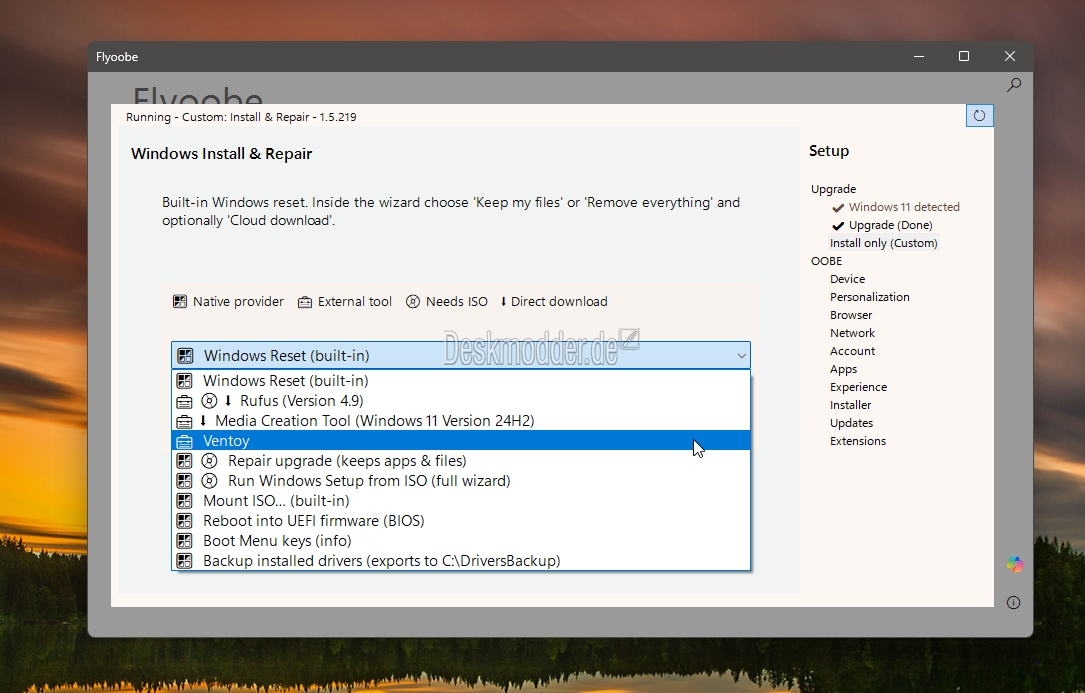Click the refresh icon button
The width and height of the screenshot is (1085, 693).
click(979, 116)
